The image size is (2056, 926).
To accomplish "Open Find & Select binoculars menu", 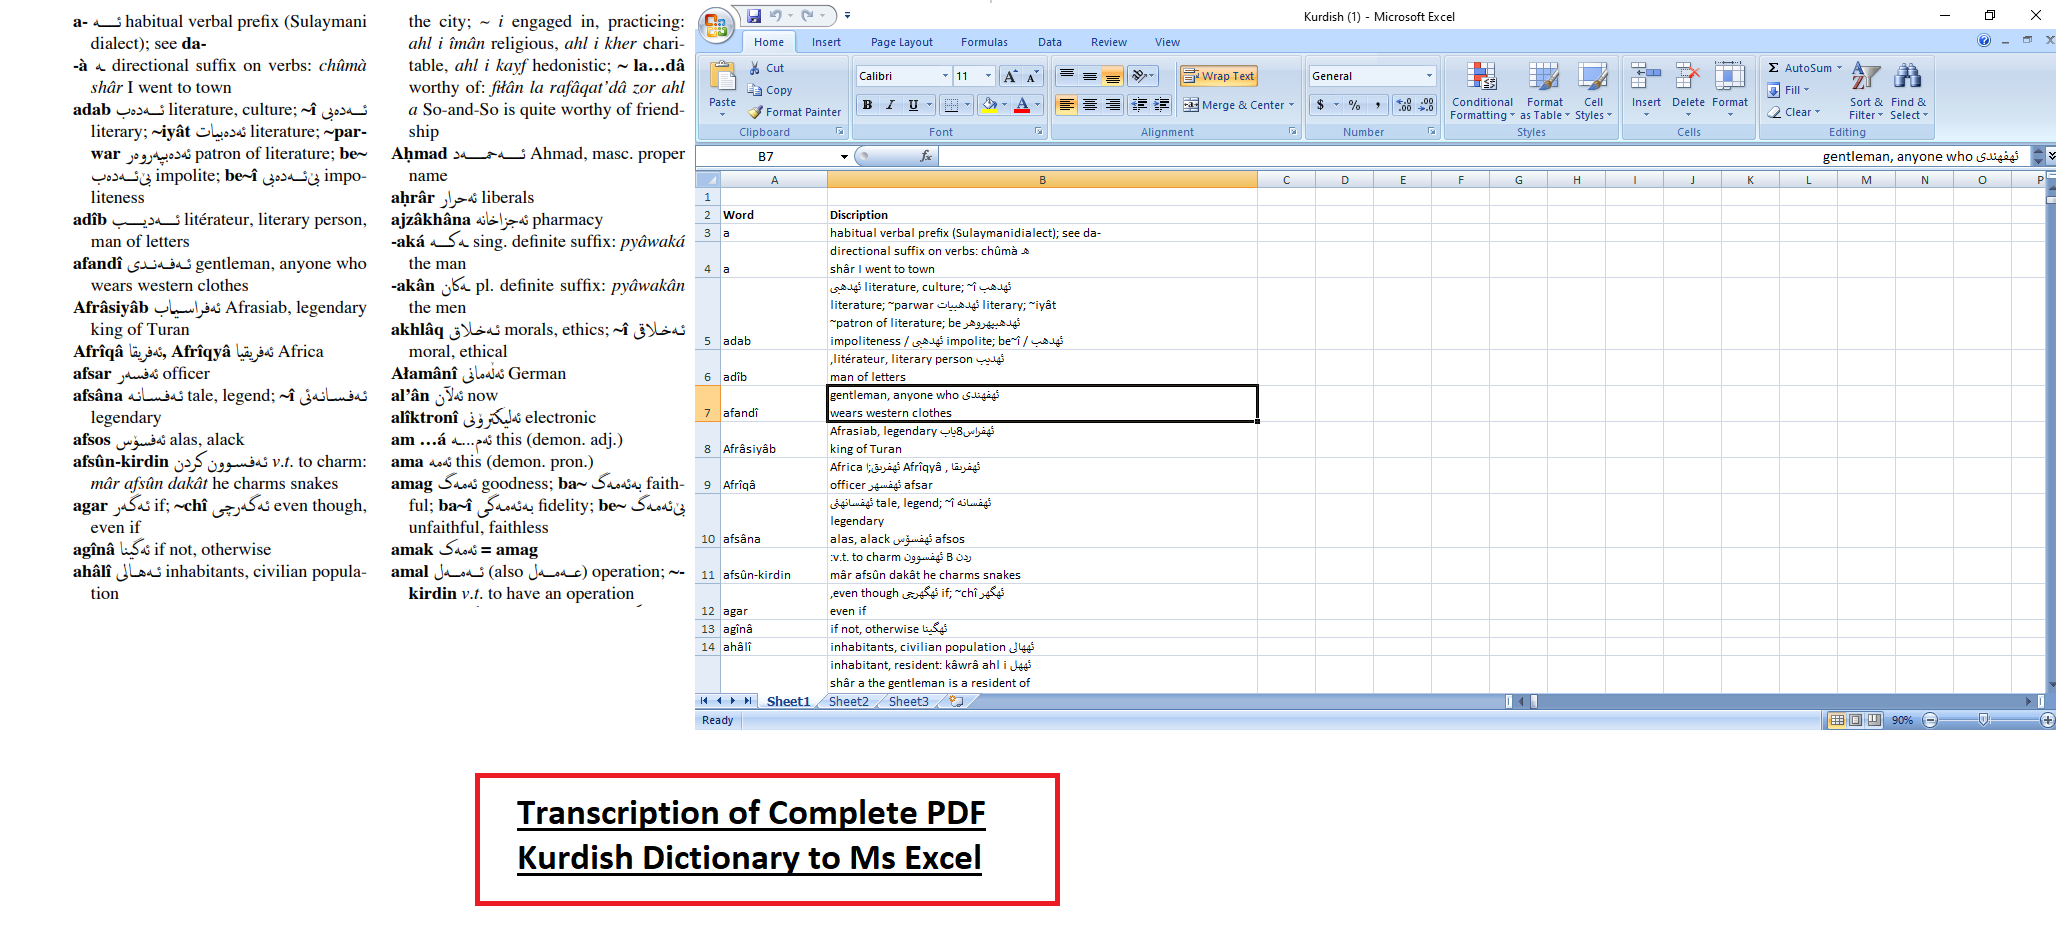I will coord(1908,91).
